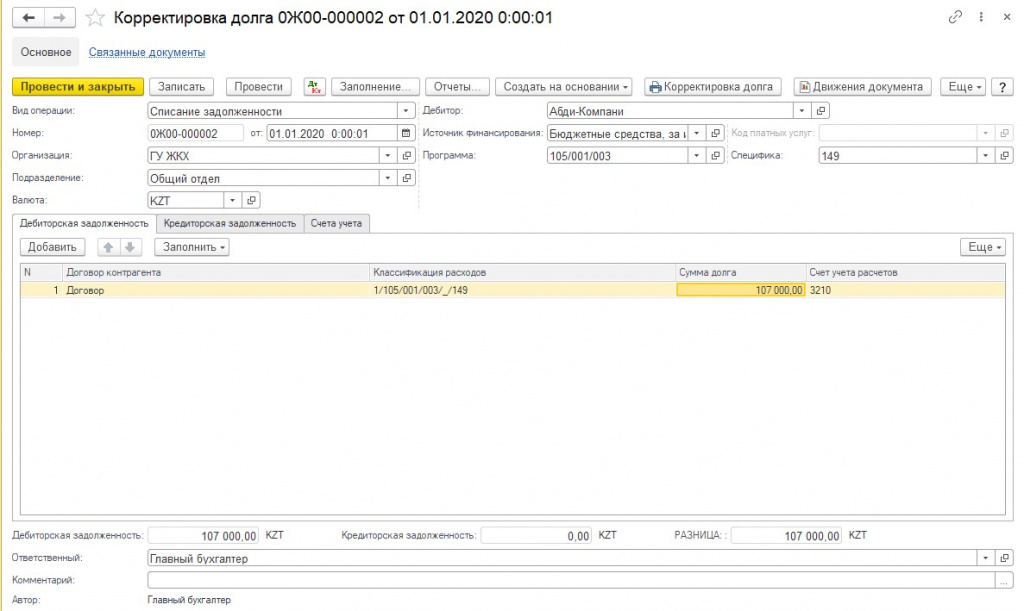Open Создать на основании dropdown menu
This screenshot has height=611, width=1024.
click(x=566, y=87)
